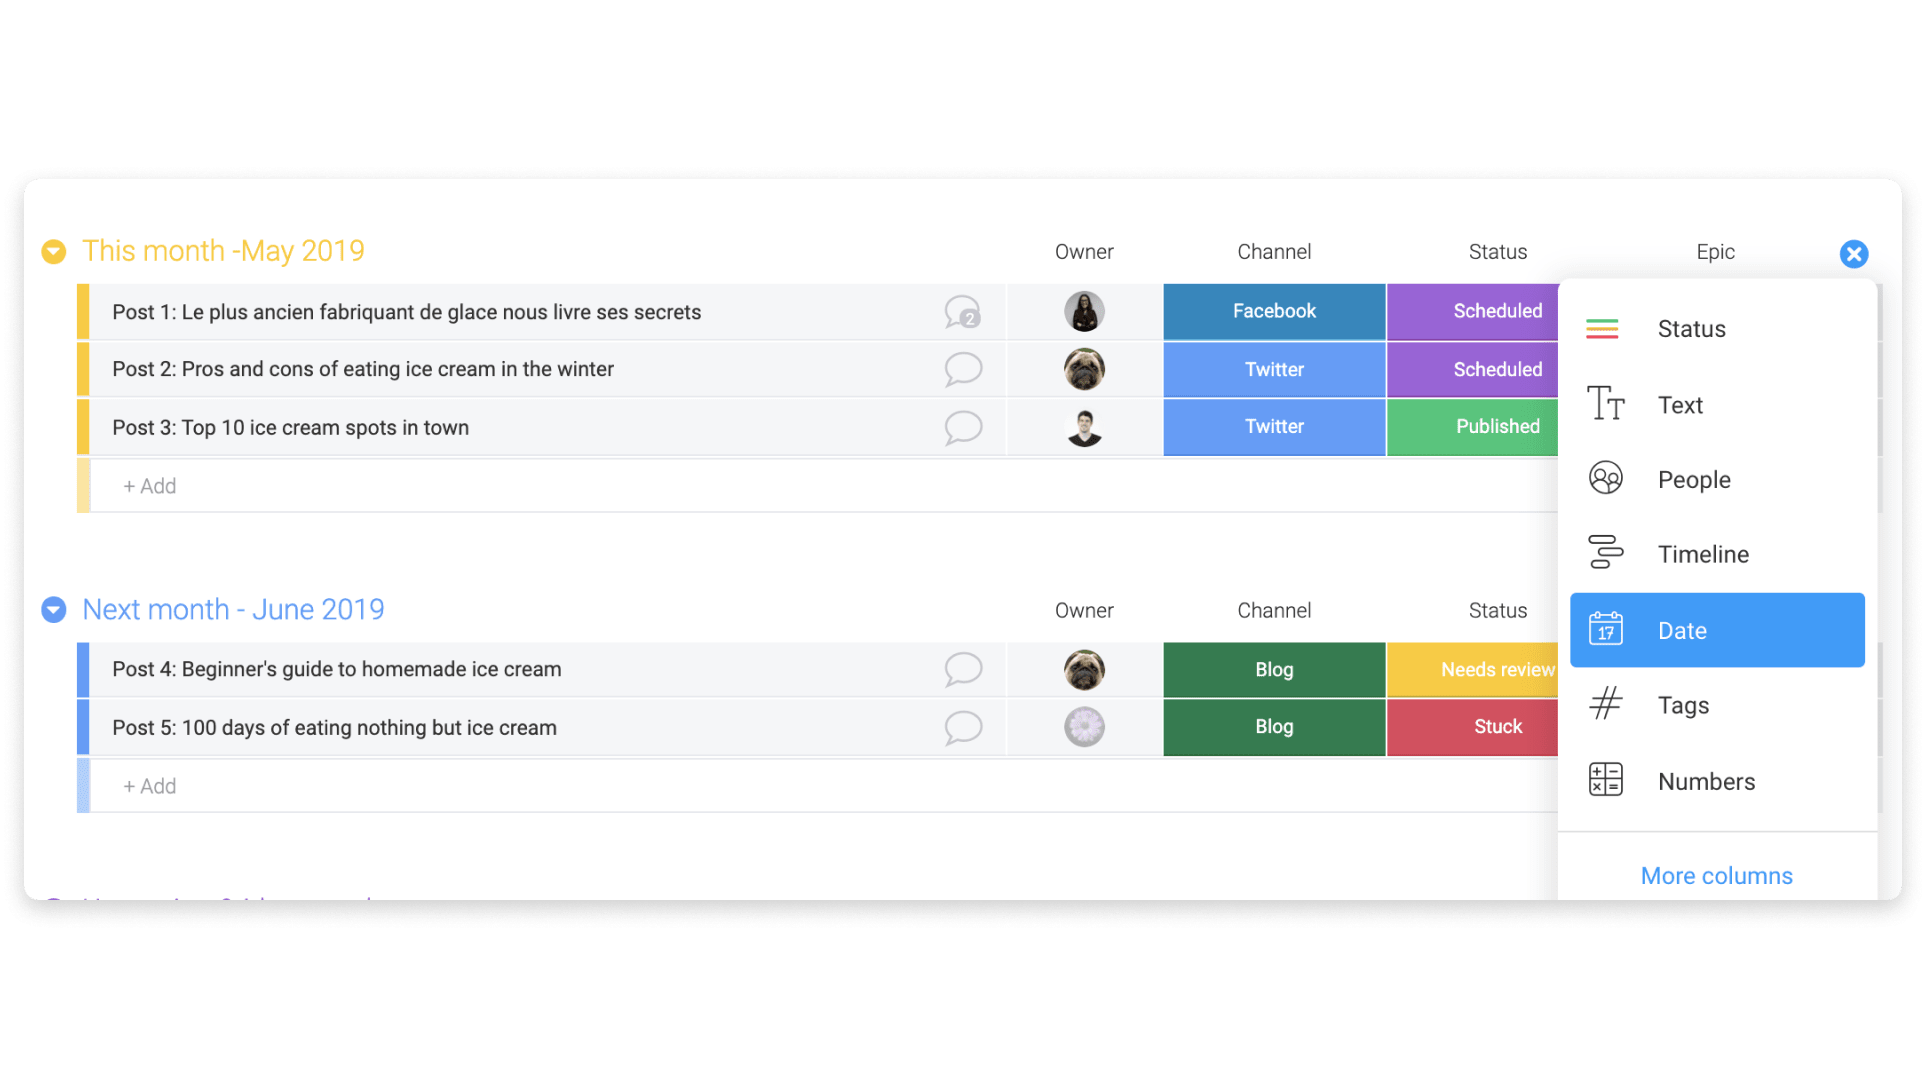Select the Status column type icon
Image resolution: width=1926 pixels, height=1080 pixels.
1605,328
